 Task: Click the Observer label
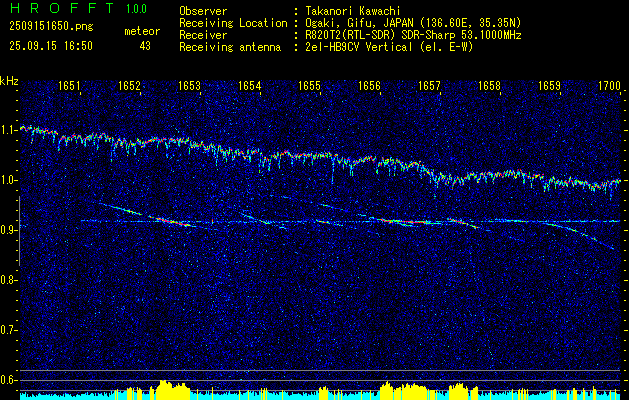coord(203,11)
